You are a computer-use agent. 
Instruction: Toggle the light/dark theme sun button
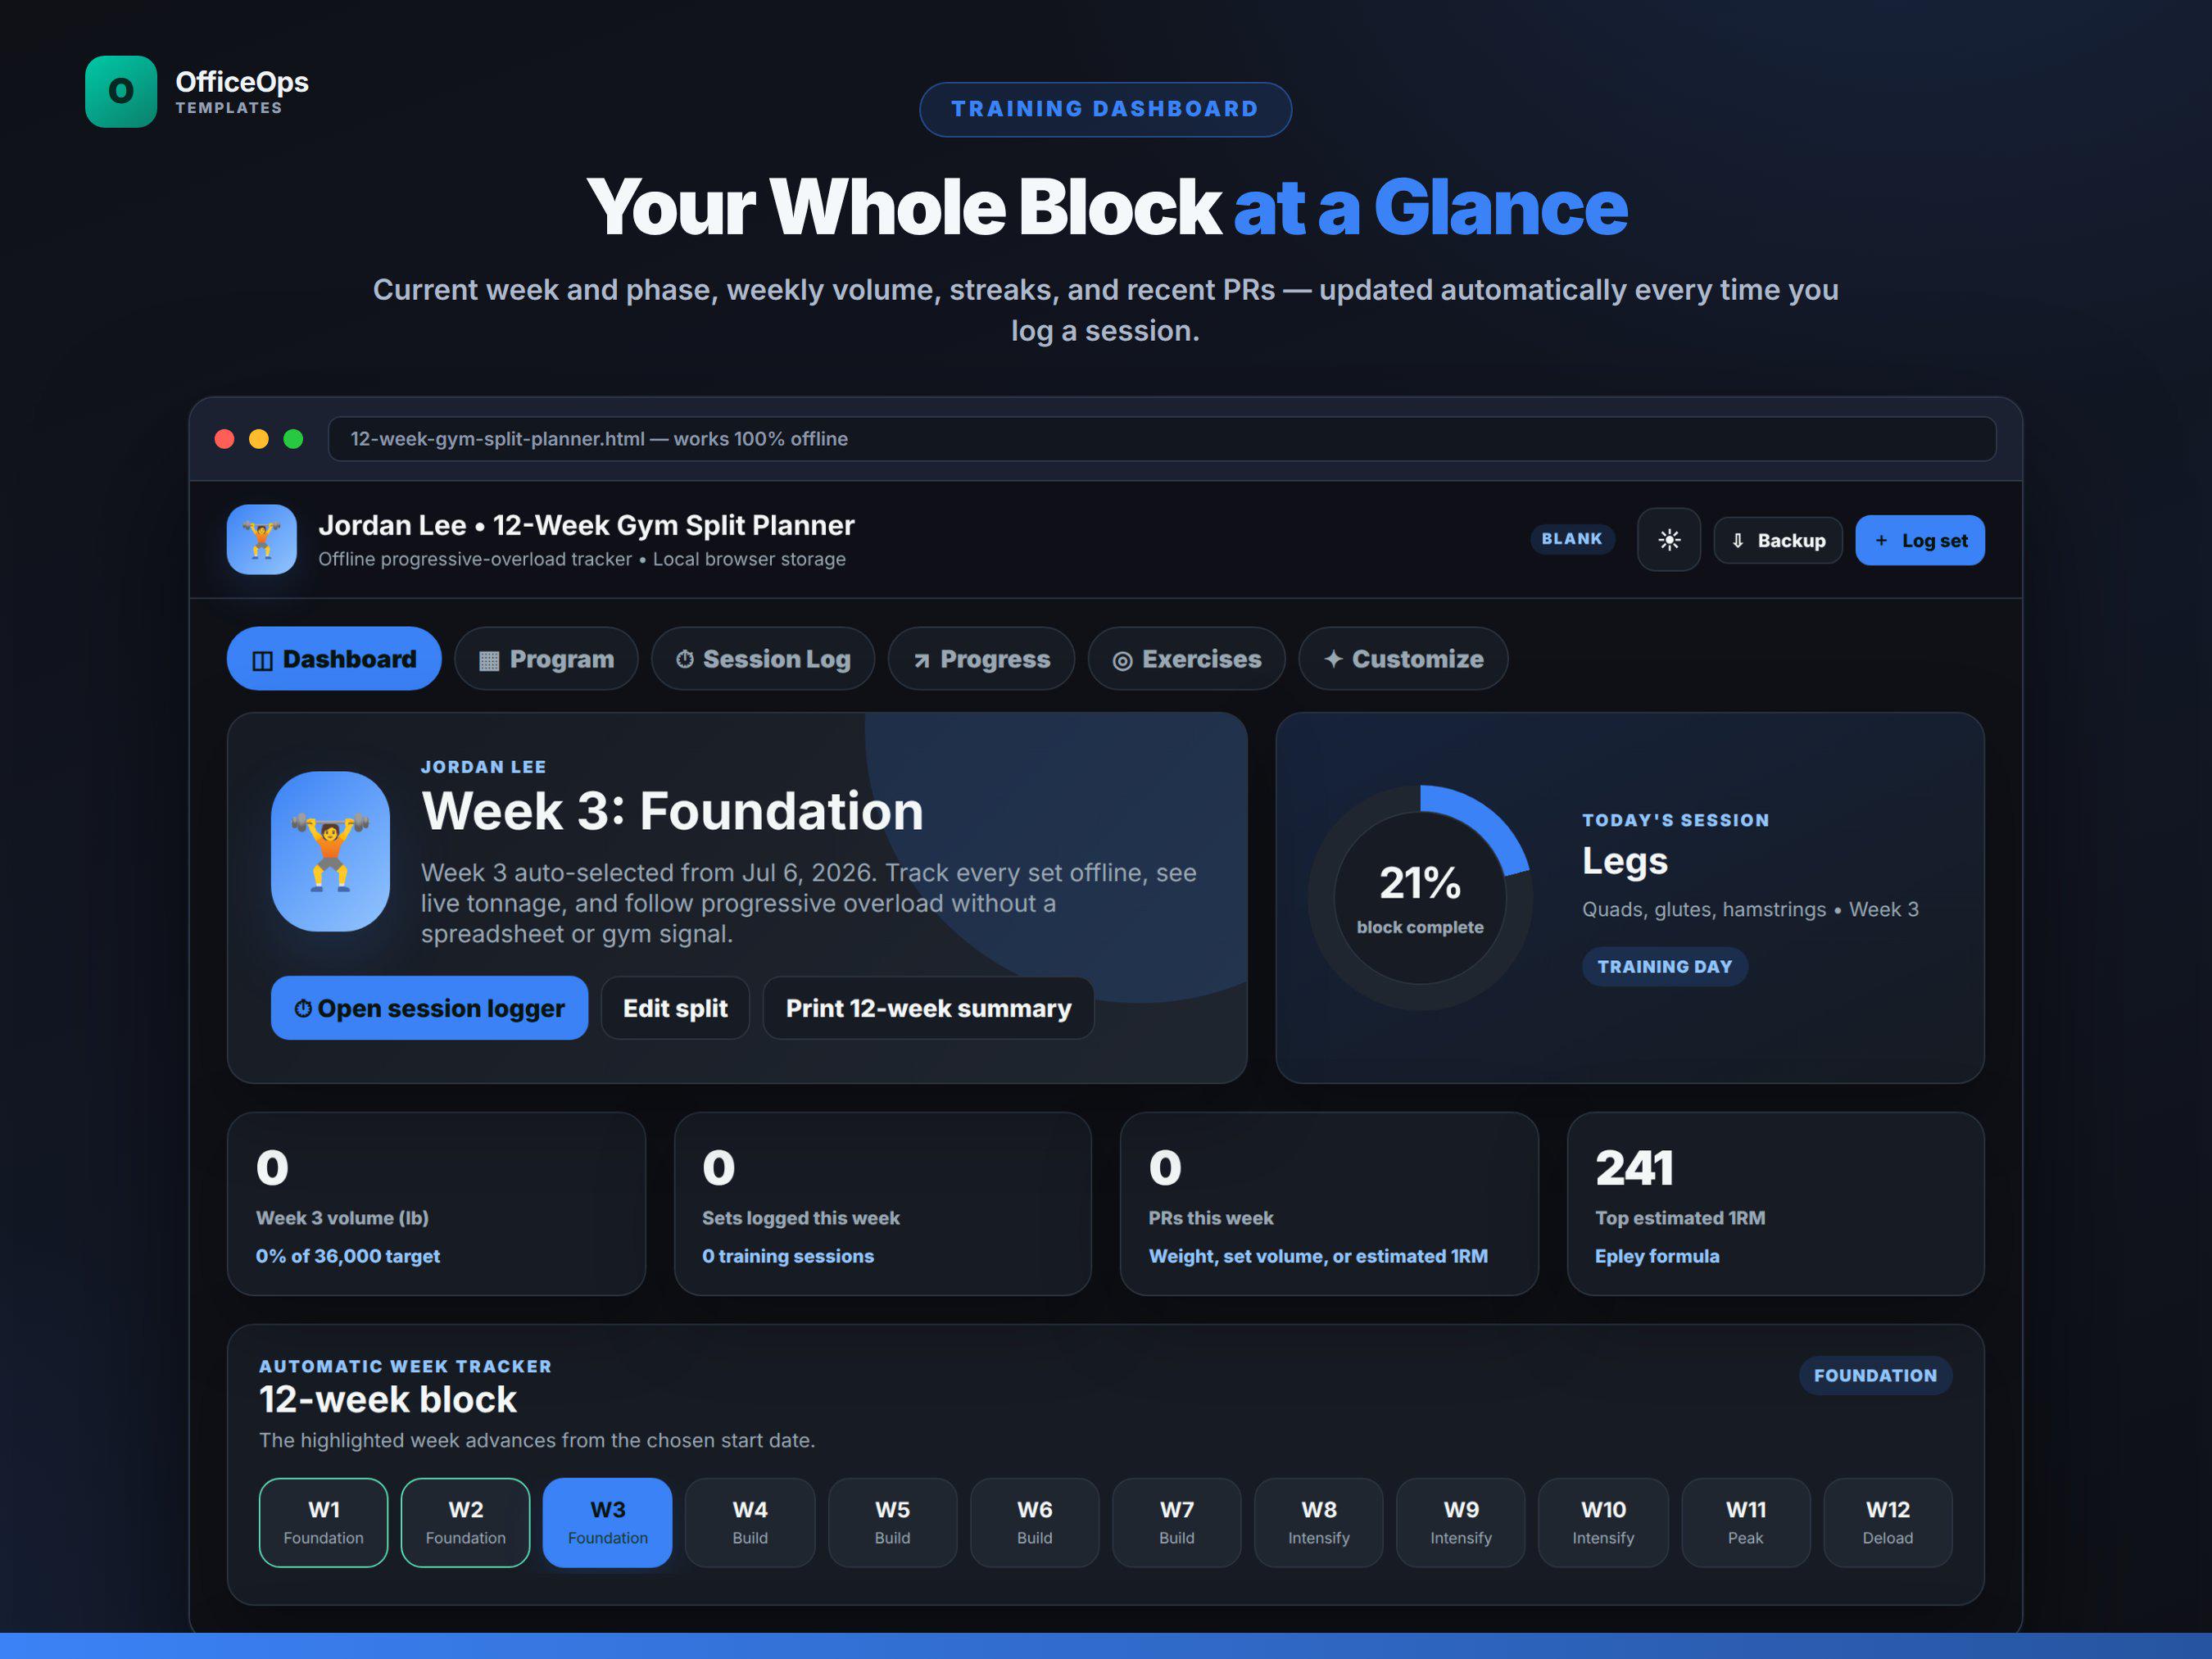coord(1668,540)
